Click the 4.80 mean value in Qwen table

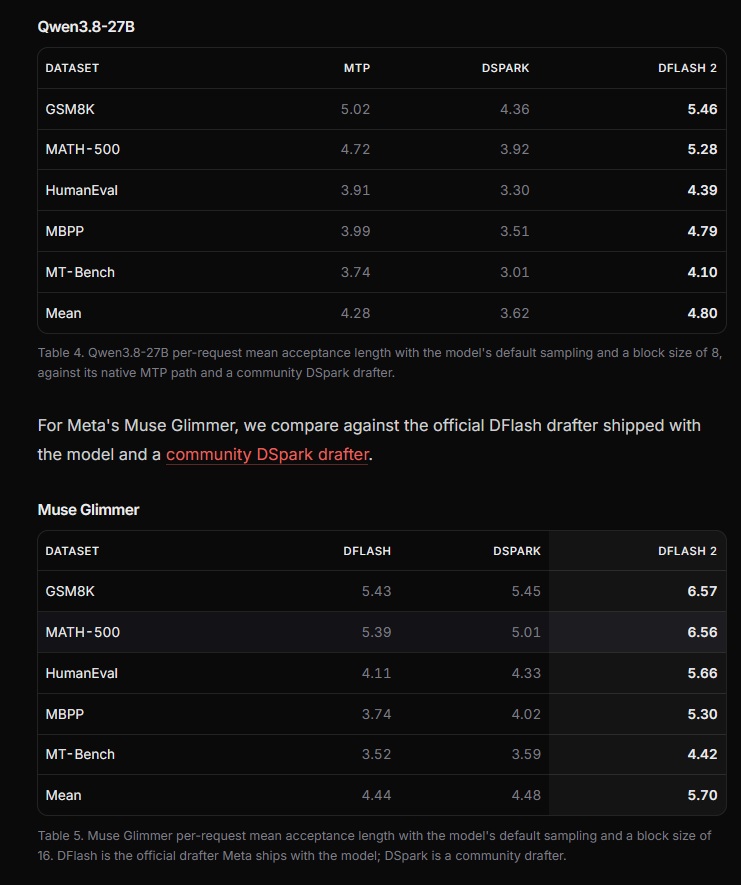[702, 313]
